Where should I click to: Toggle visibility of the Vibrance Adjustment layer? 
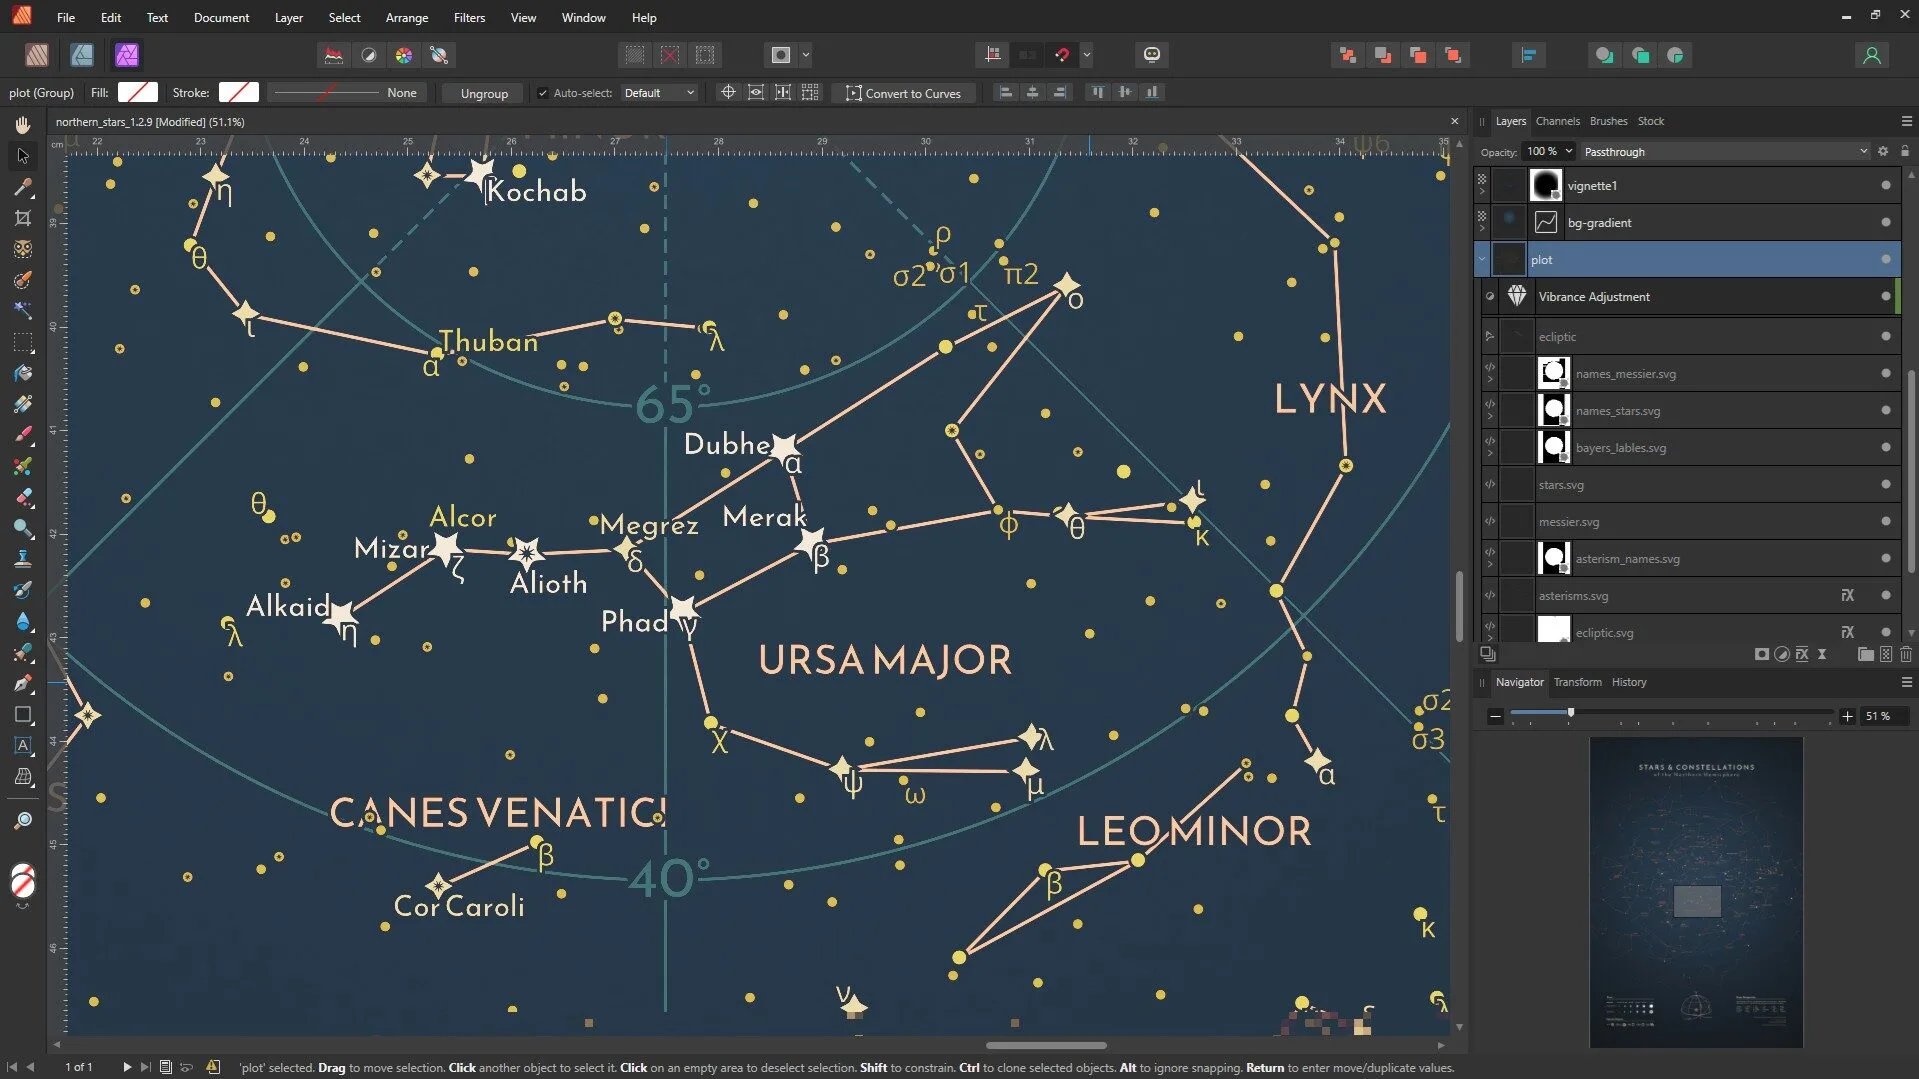pyautogui.click(x=1884, y=296)
